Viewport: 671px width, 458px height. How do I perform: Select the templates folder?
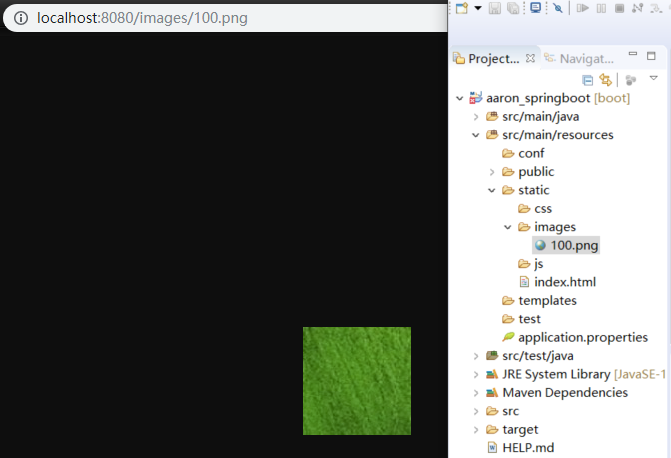tap(547, 300)
